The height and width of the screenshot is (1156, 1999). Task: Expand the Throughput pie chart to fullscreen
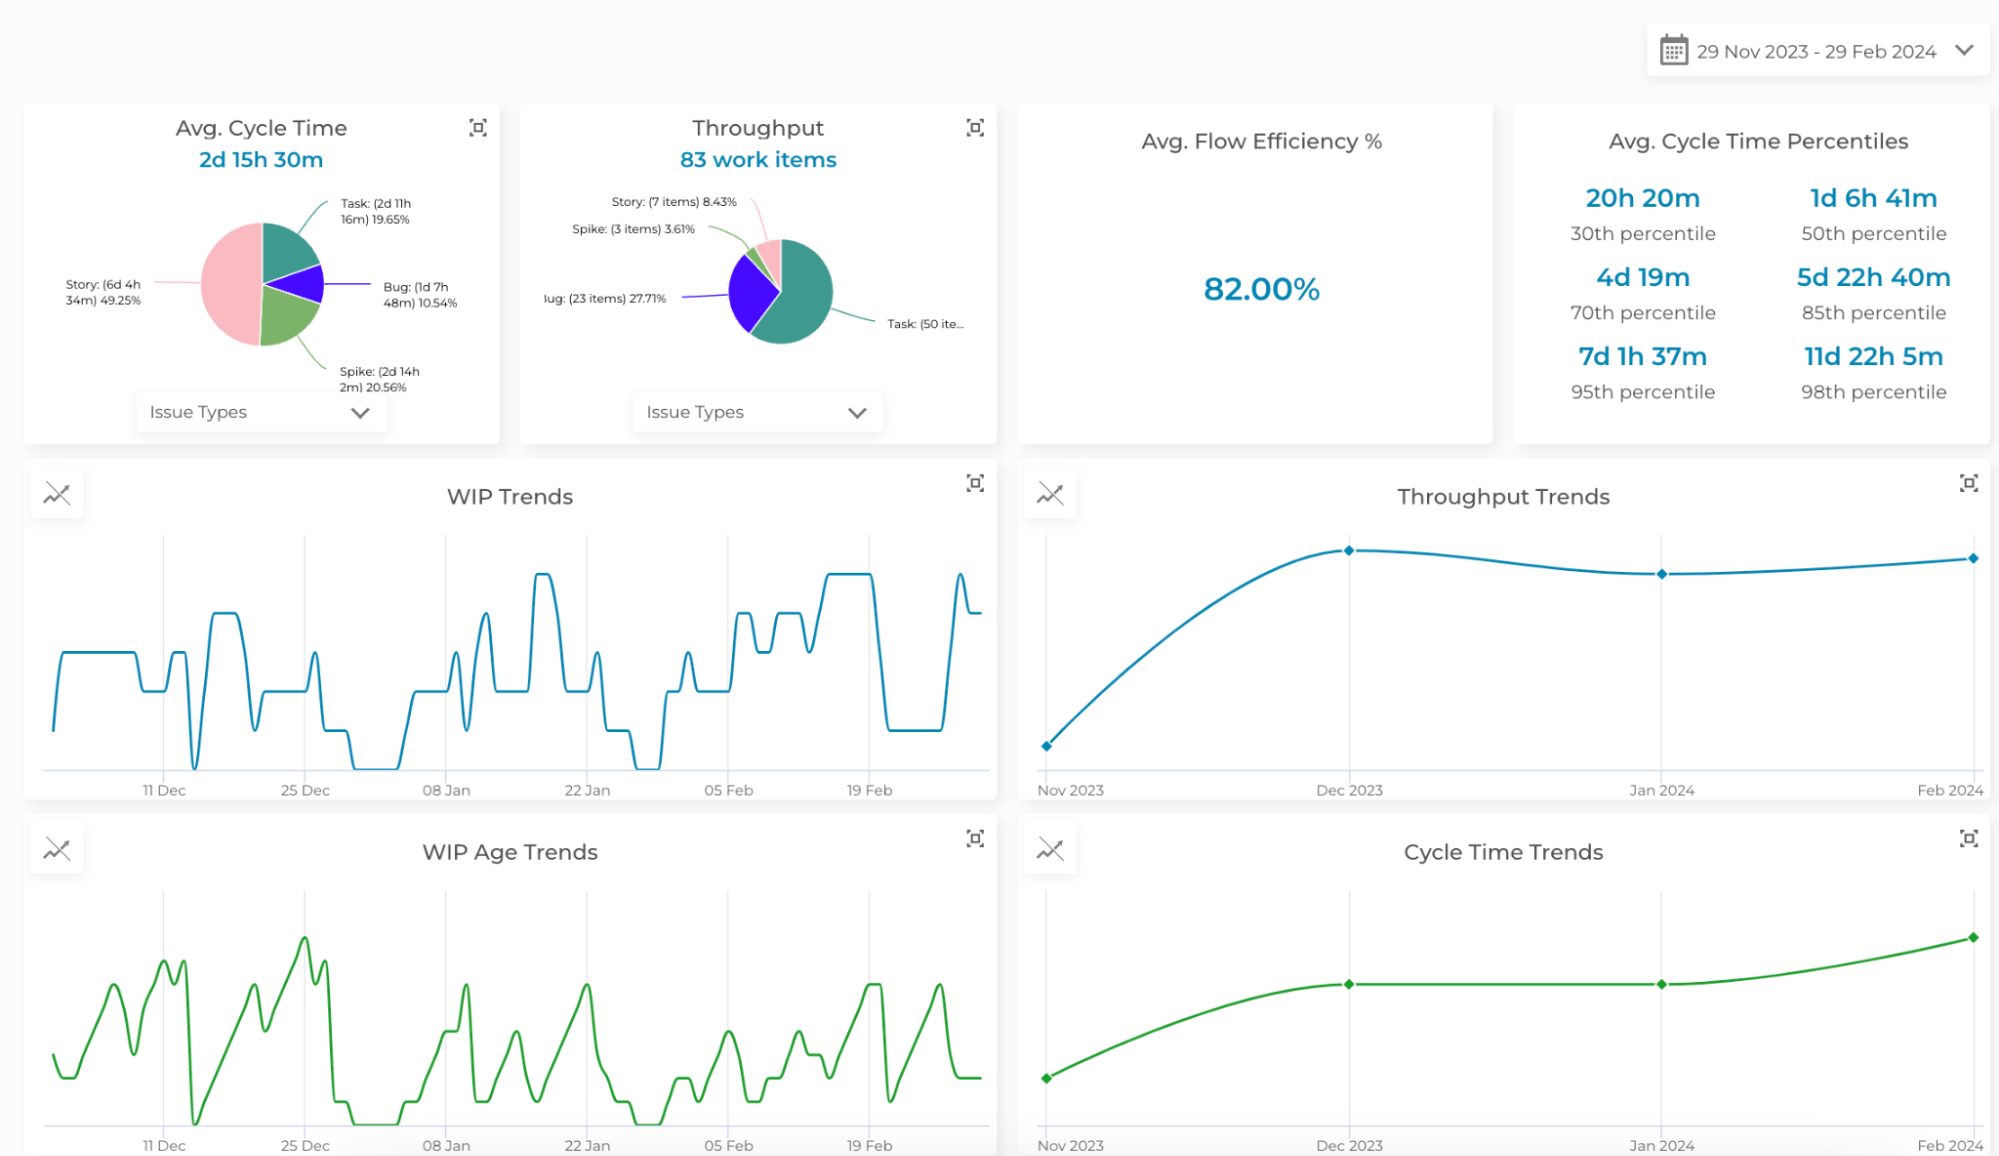click(x=974, y=128)
